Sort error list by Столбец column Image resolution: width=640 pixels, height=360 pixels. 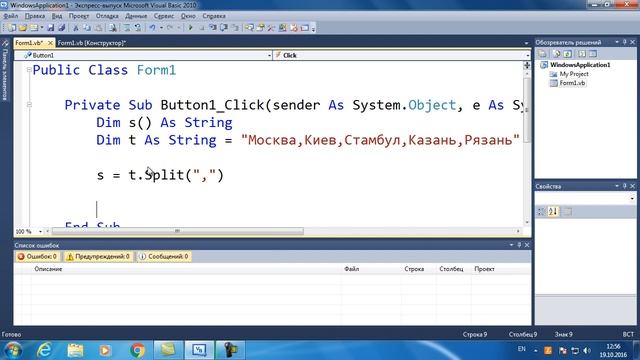451,269
